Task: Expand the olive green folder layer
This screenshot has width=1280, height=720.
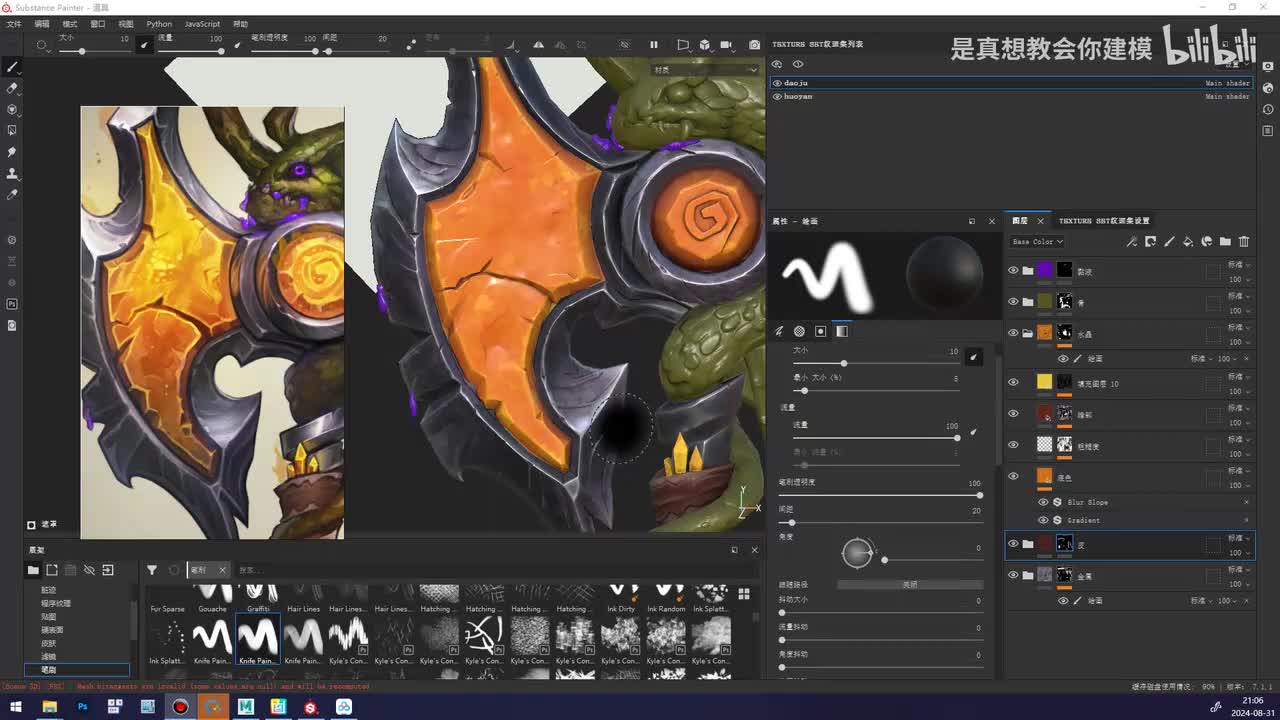Action: tap(1027, 301)
